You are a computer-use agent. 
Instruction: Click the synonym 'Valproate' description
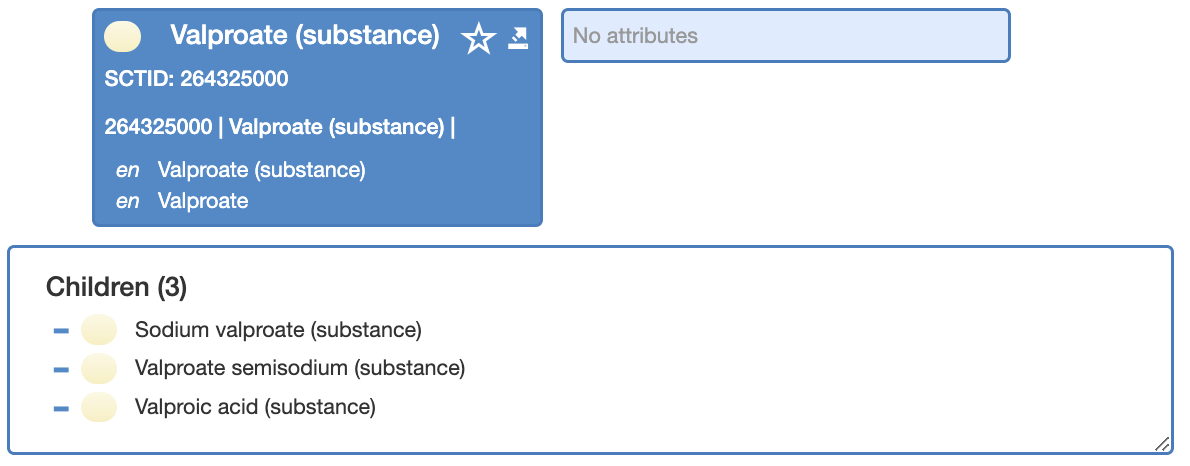point(203,201)
